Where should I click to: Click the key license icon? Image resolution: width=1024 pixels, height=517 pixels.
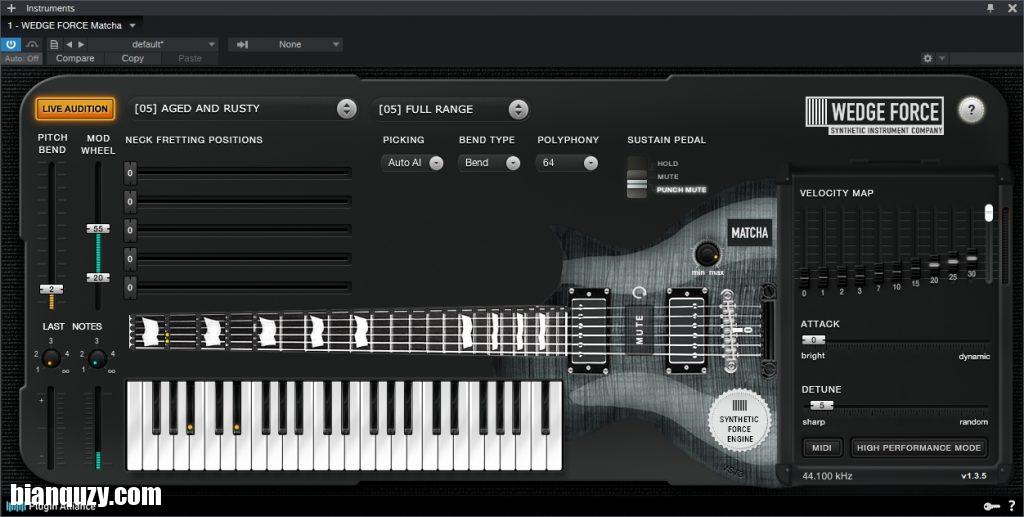click(990, 506)
